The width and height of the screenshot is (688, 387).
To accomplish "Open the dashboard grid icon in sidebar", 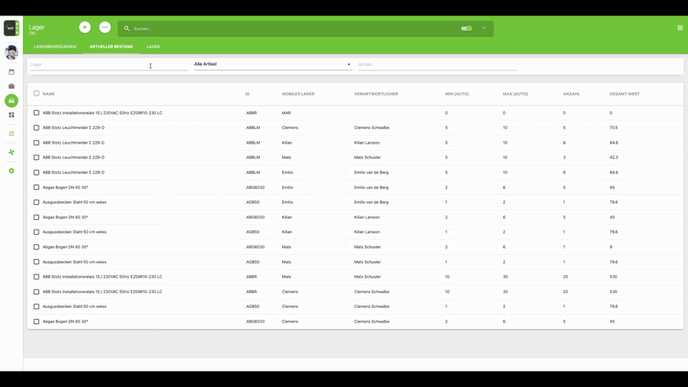I will tap(11, 115).
